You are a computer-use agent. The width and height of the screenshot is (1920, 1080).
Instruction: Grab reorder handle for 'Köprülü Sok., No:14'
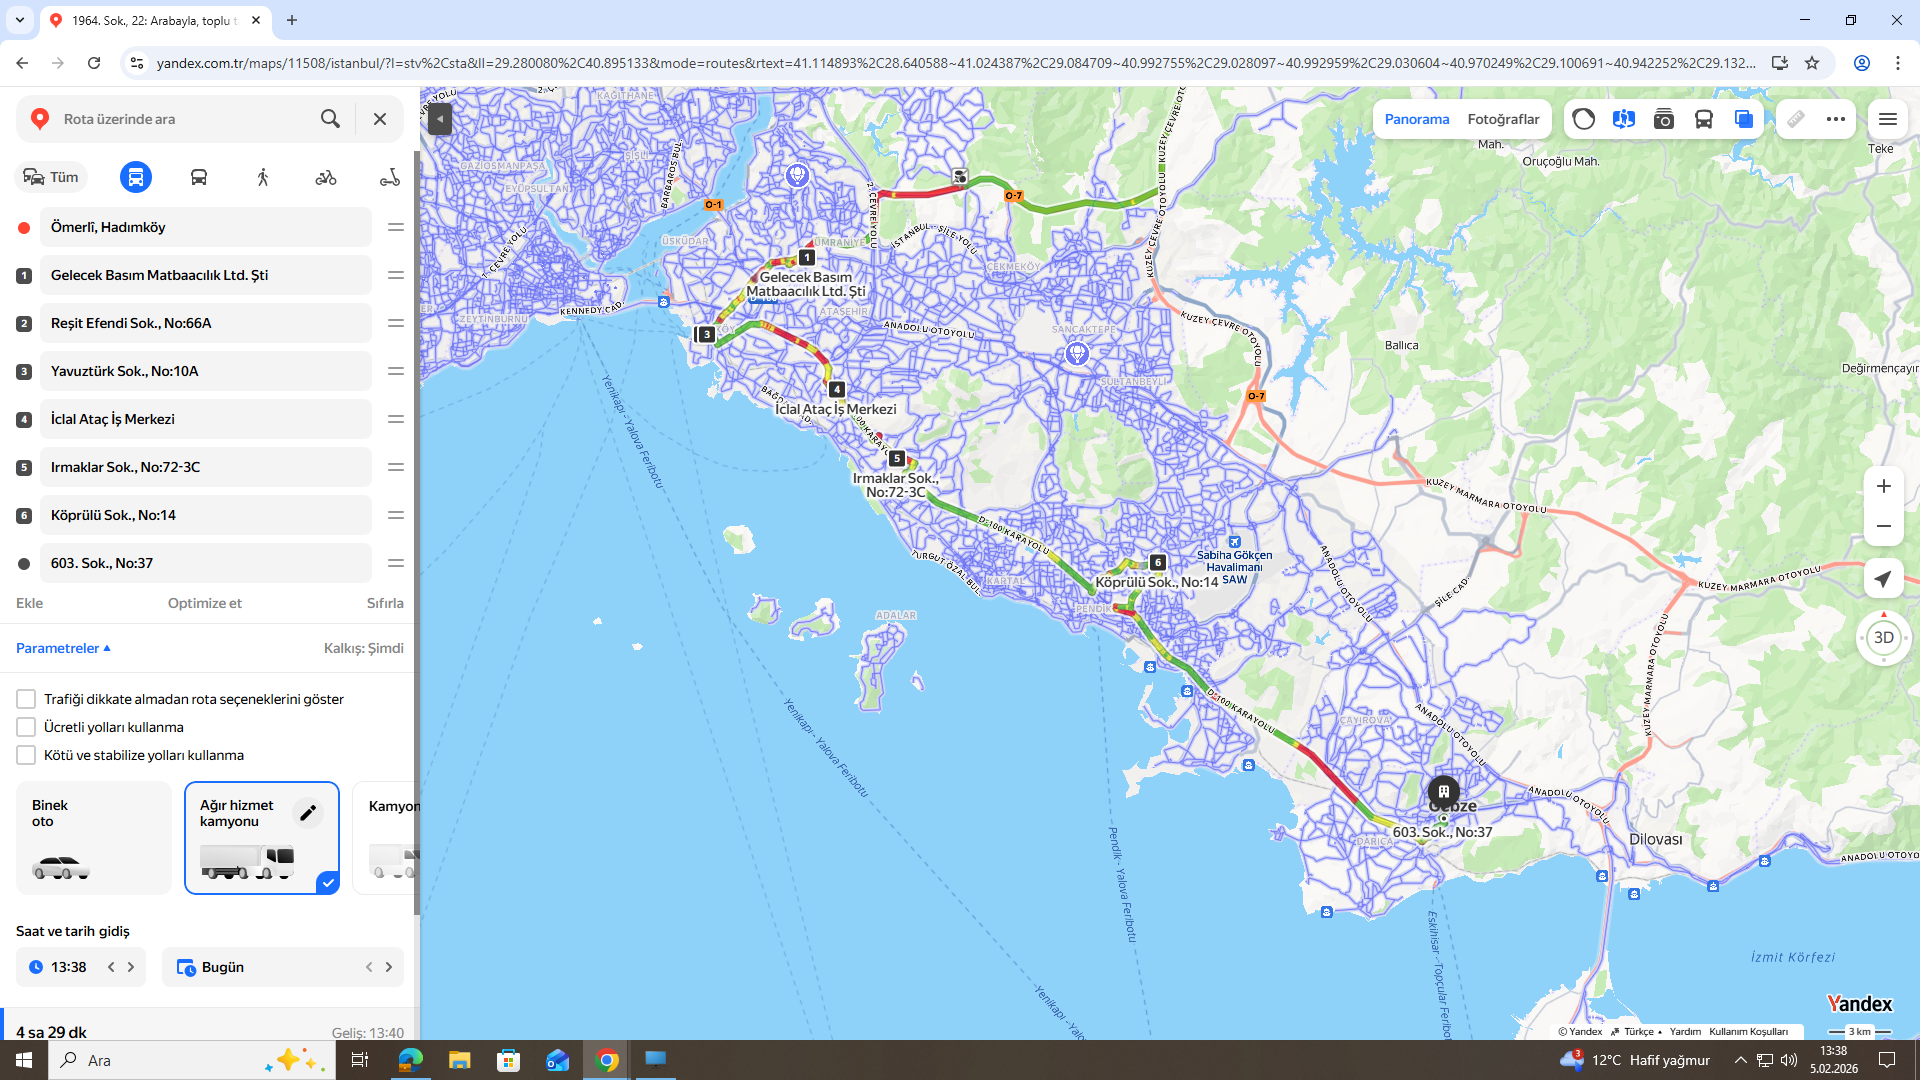tap(396, 515)
